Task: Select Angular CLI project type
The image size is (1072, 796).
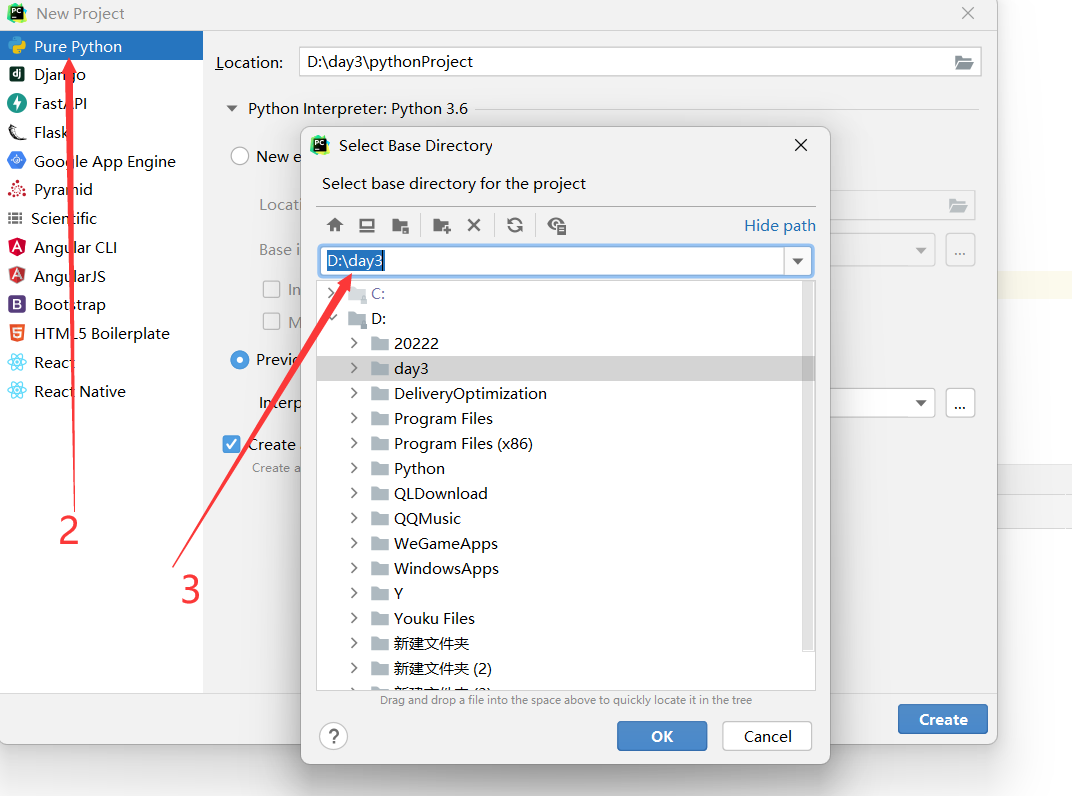Action: click(101, 248)
